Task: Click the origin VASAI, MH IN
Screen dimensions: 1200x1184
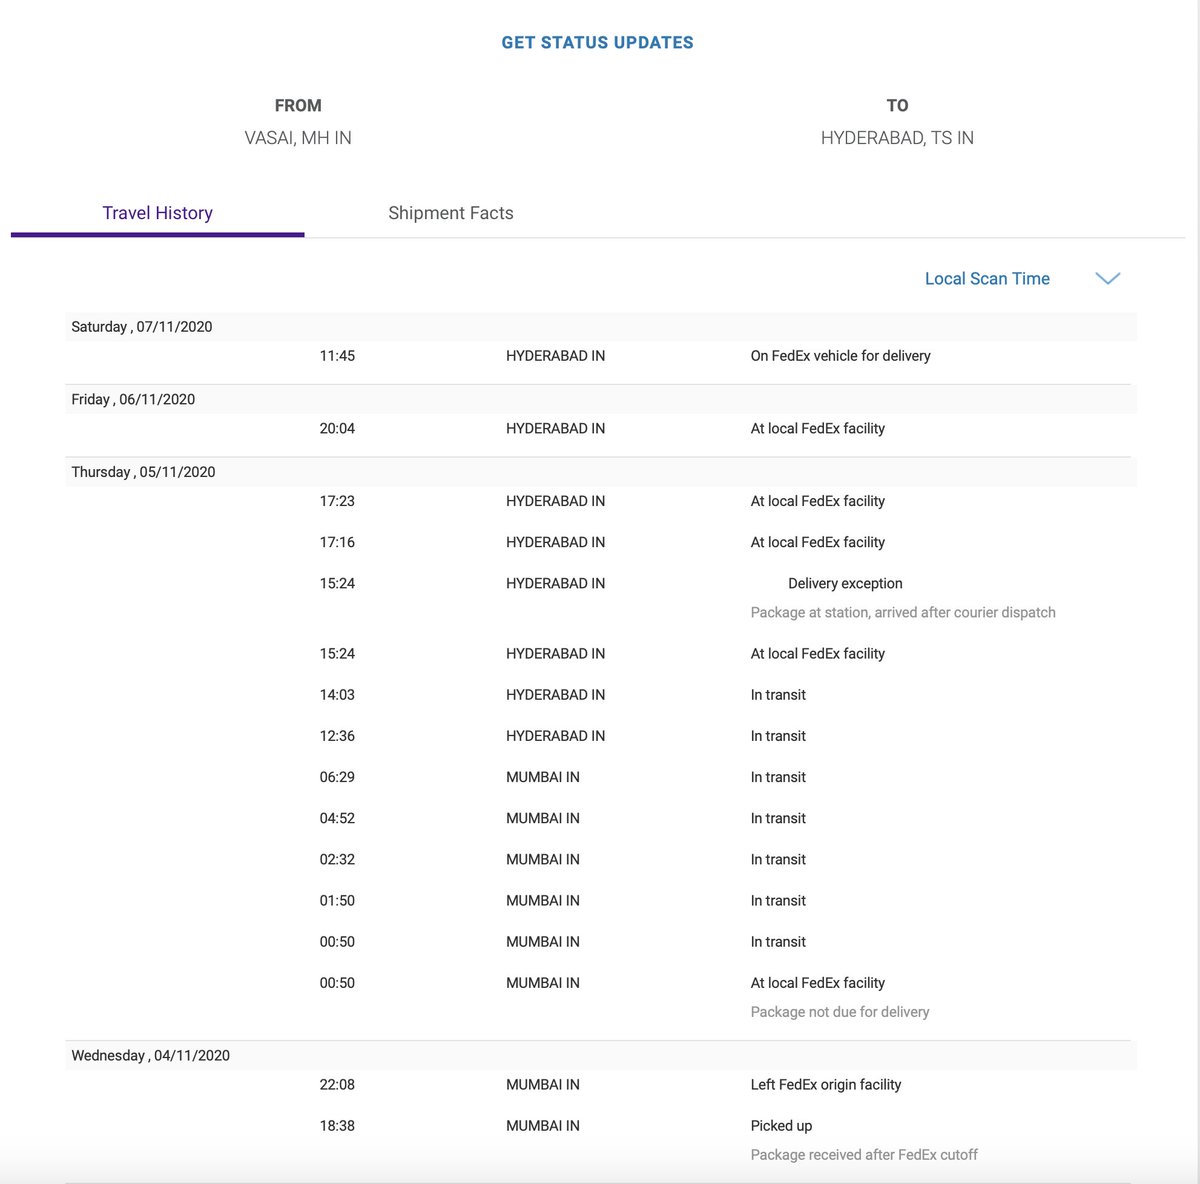Action: (x=298, y=138)
